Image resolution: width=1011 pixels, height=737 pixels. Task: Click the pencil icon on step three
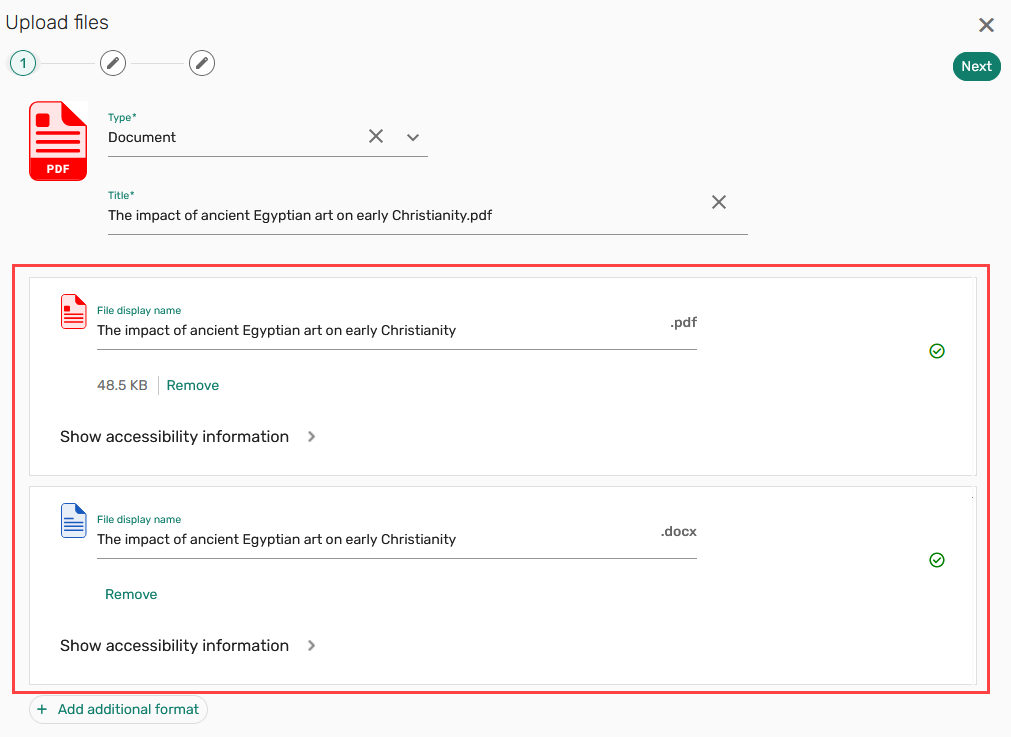pos(201,63)
